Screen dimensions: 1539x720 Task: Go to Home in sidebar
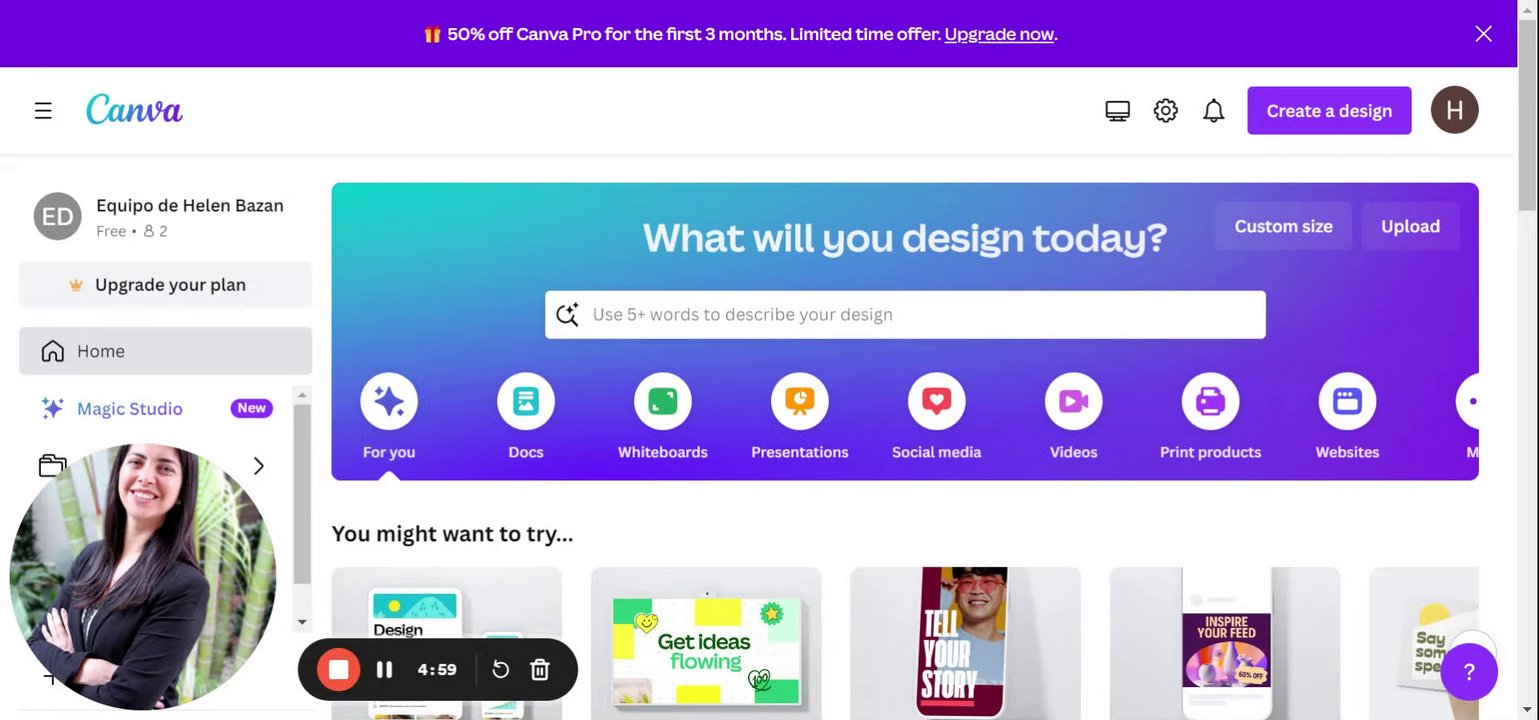tap(166, 351)
